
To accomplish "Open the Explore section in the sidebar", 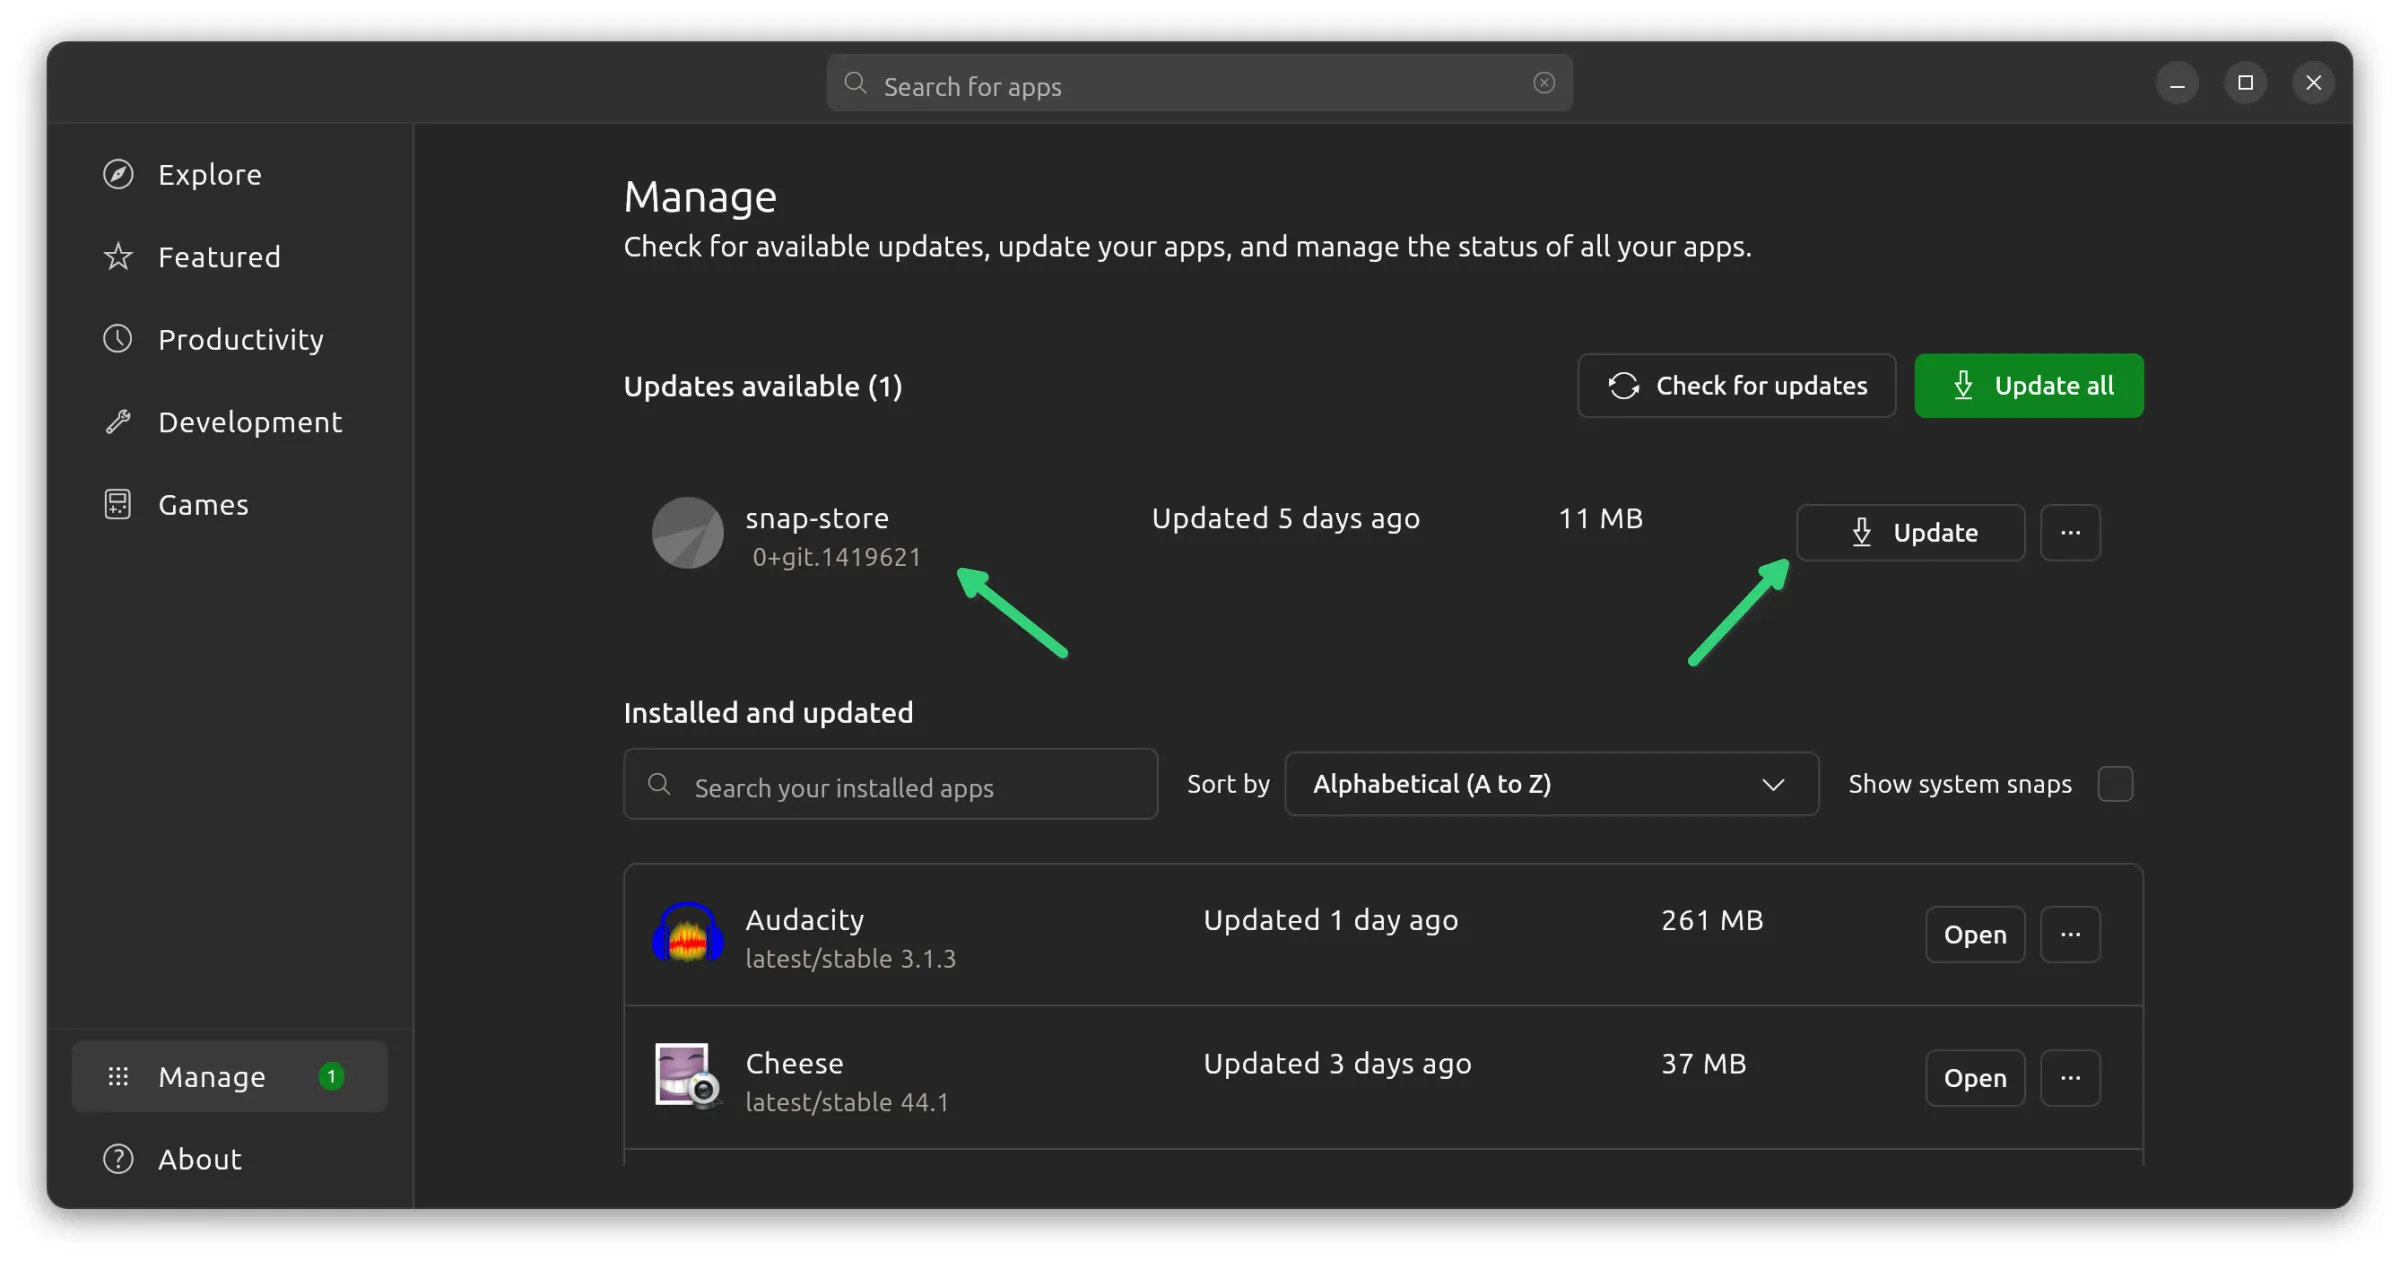I will 209,175.
